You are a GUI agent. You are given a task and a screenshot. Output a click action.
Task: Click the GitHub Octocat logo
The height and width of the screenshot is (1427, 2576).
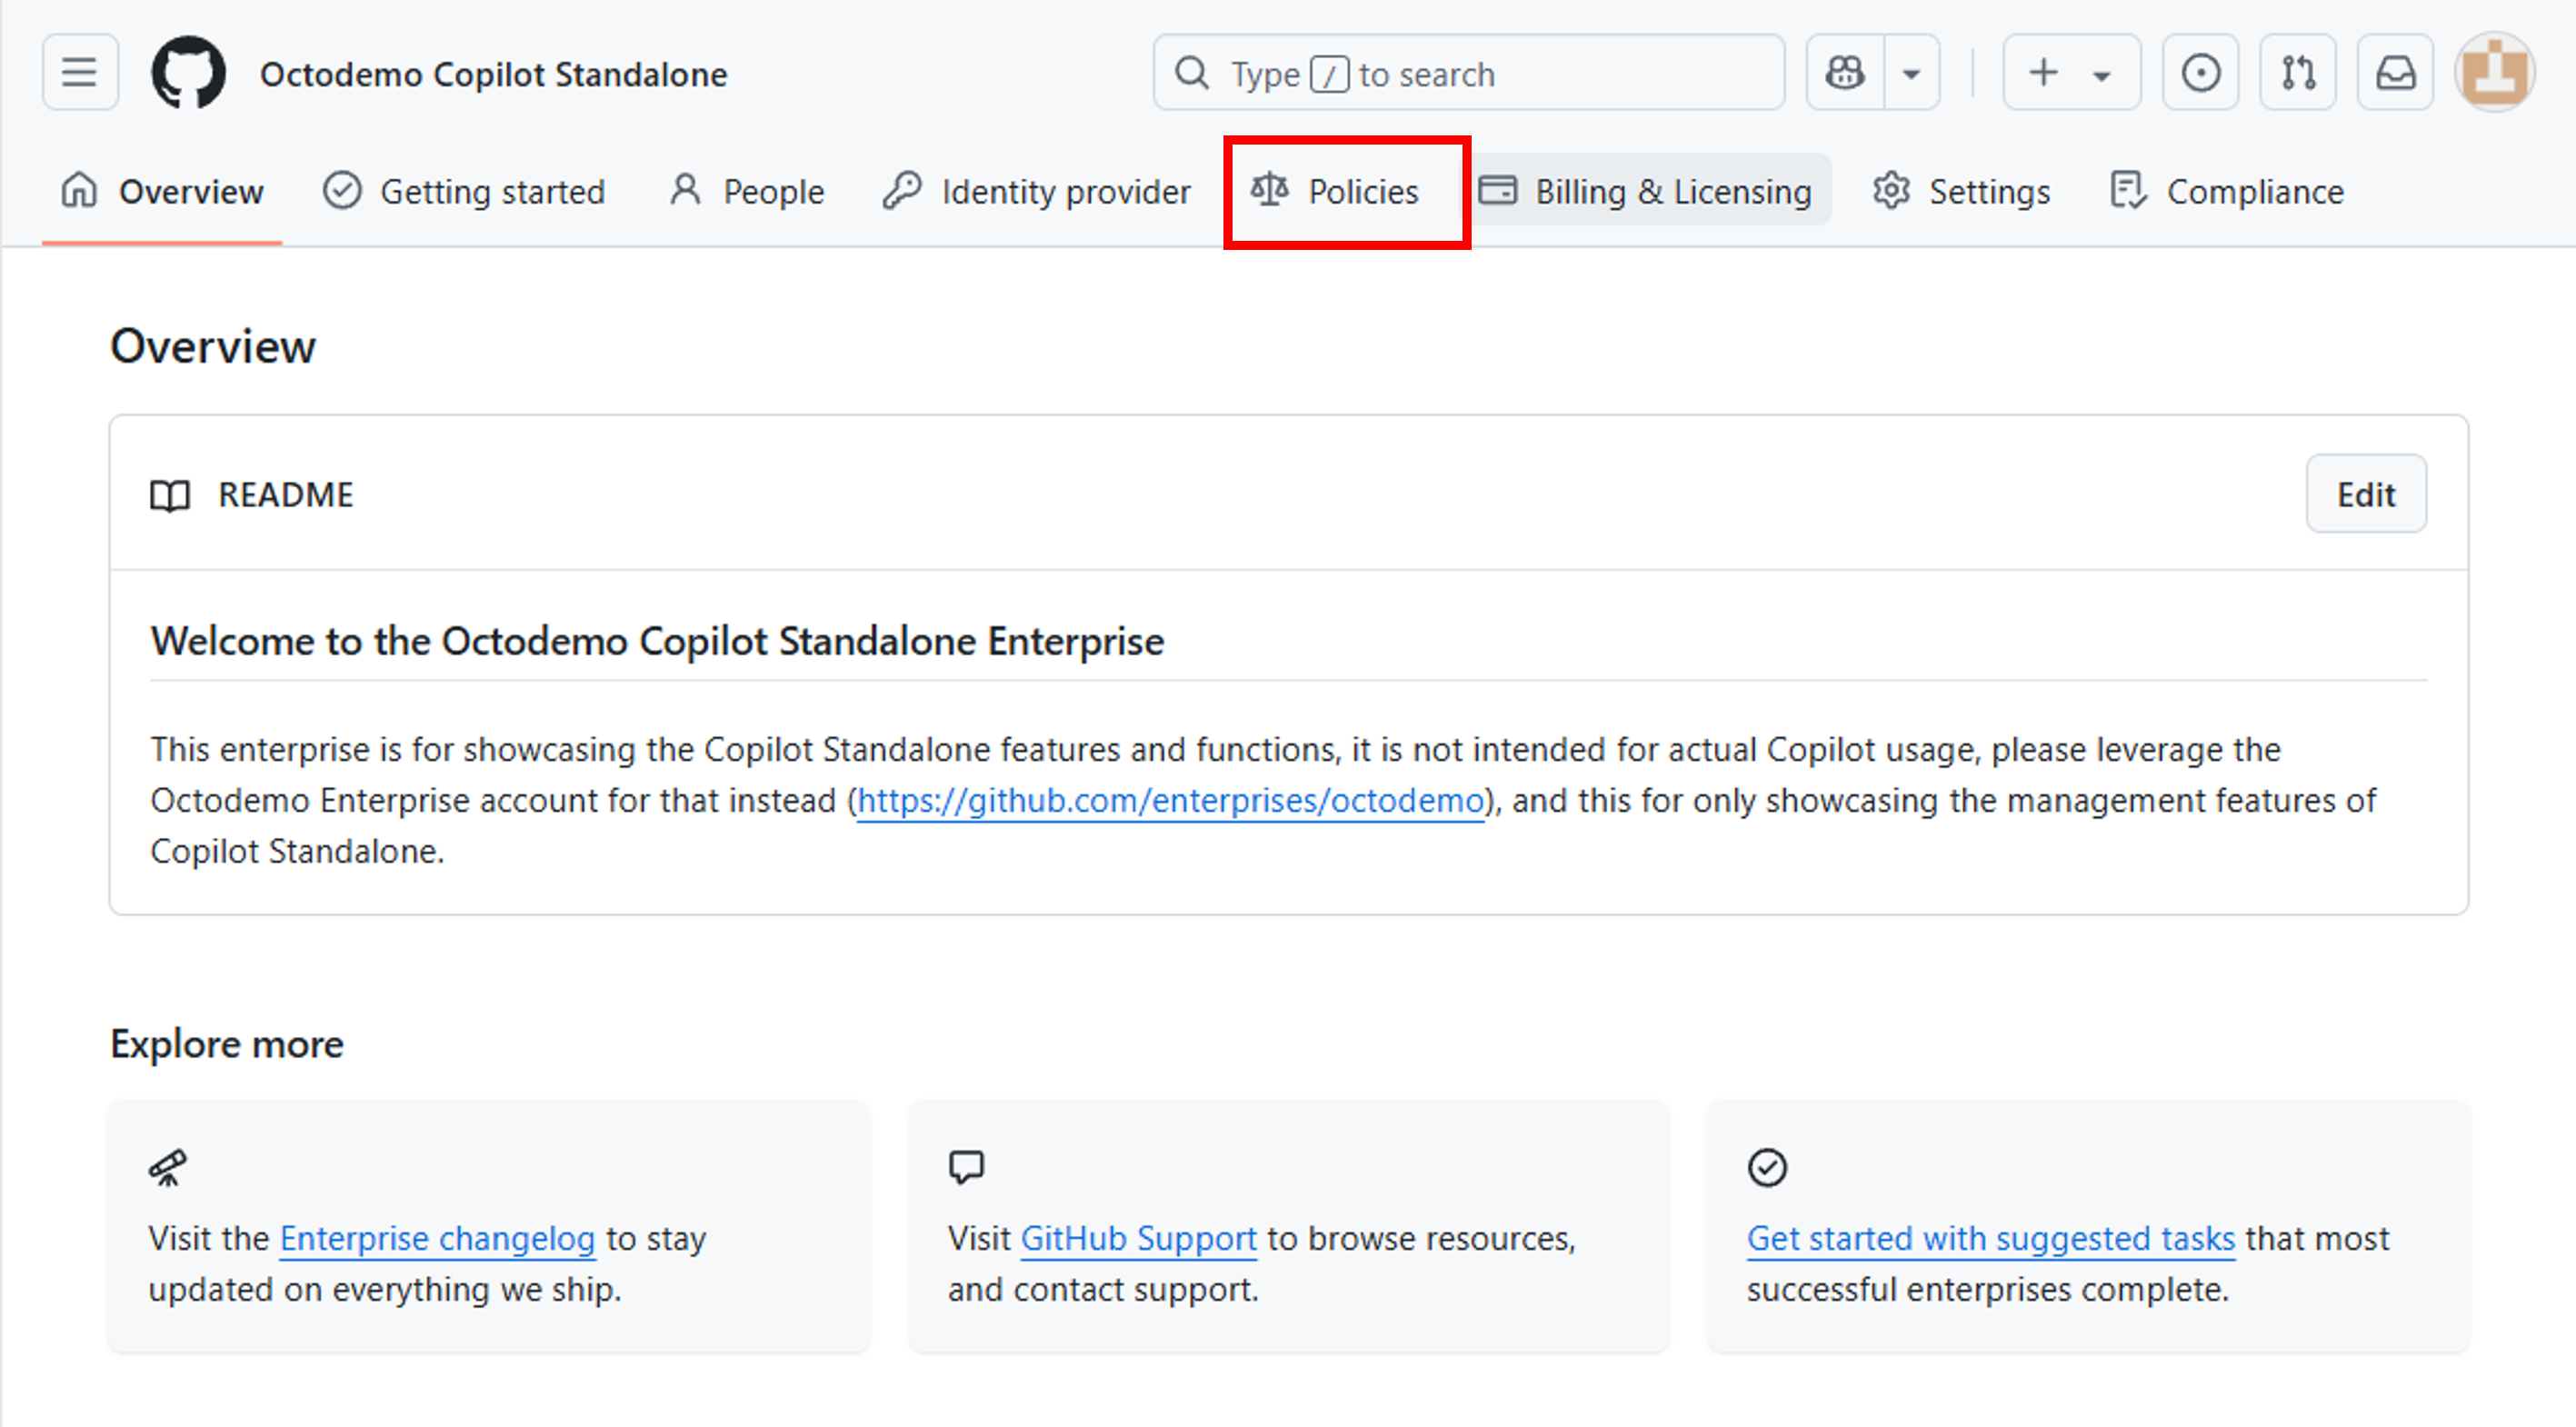(x=188, y=73)
